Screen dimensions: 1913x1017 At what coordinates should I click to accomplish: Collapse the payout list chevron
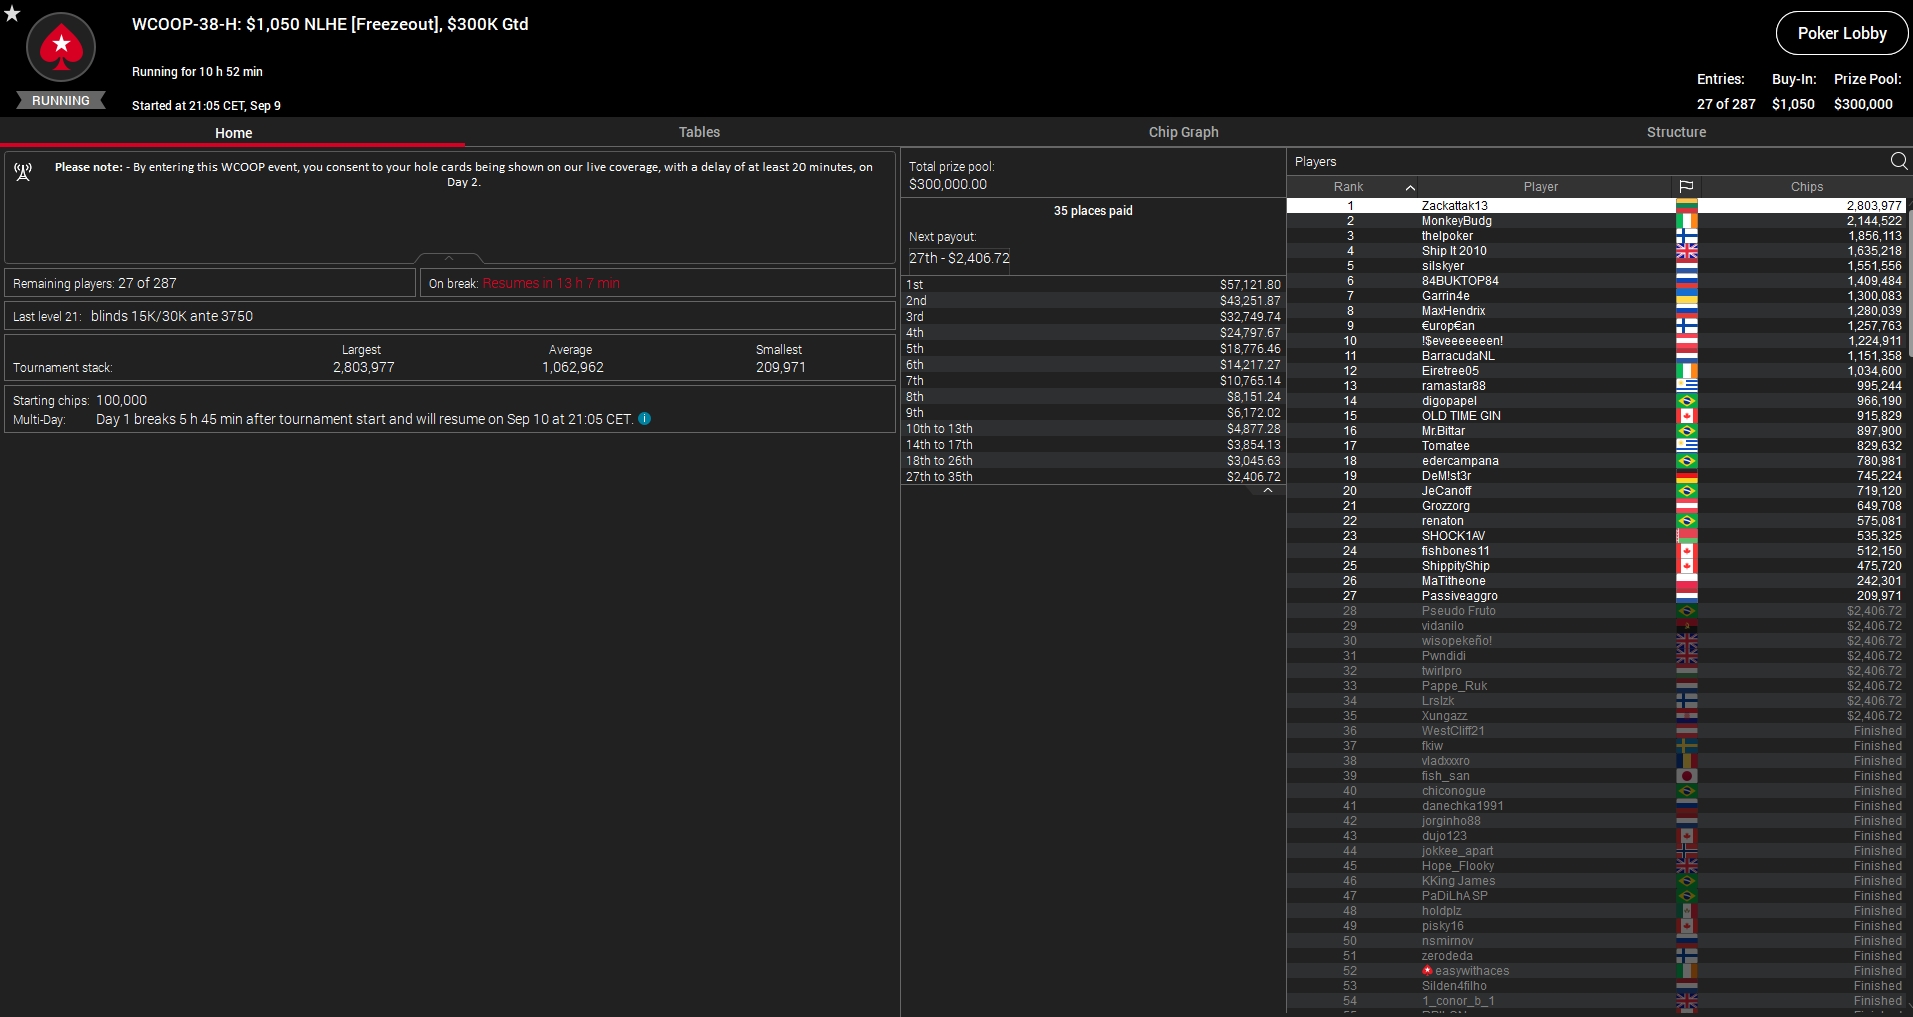click(1268, 491)
